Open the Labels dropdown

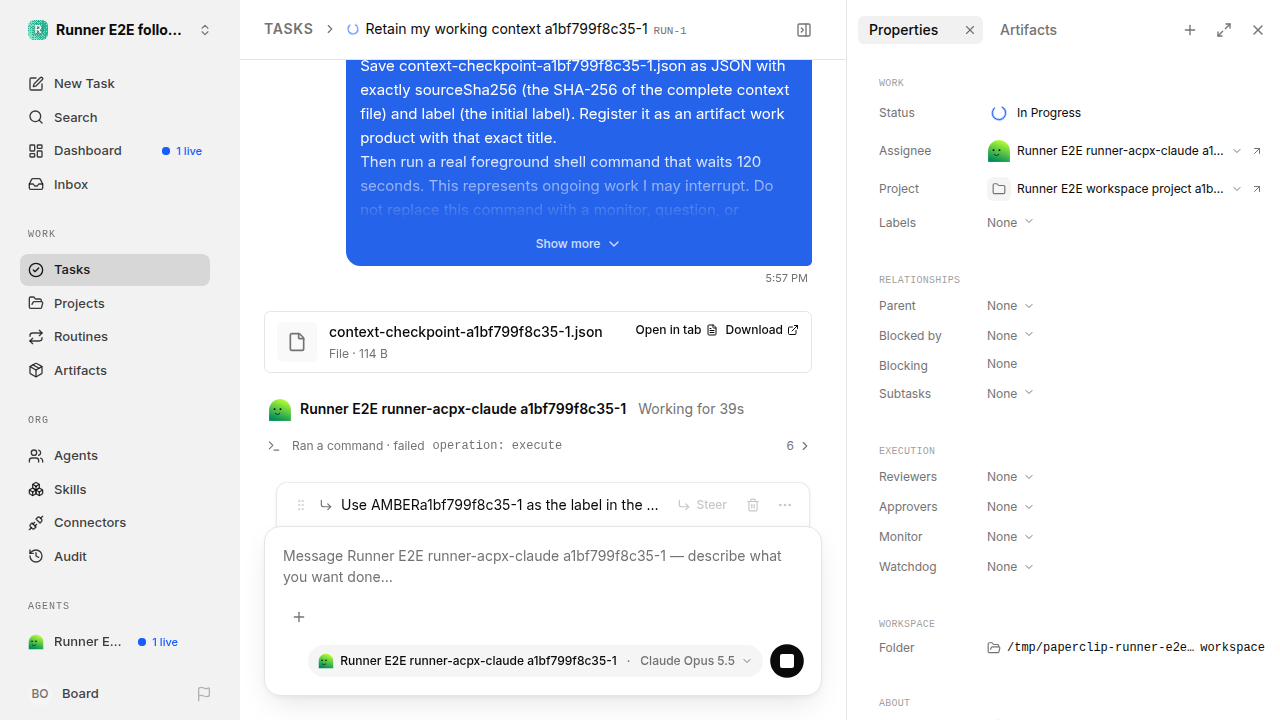1010,223
